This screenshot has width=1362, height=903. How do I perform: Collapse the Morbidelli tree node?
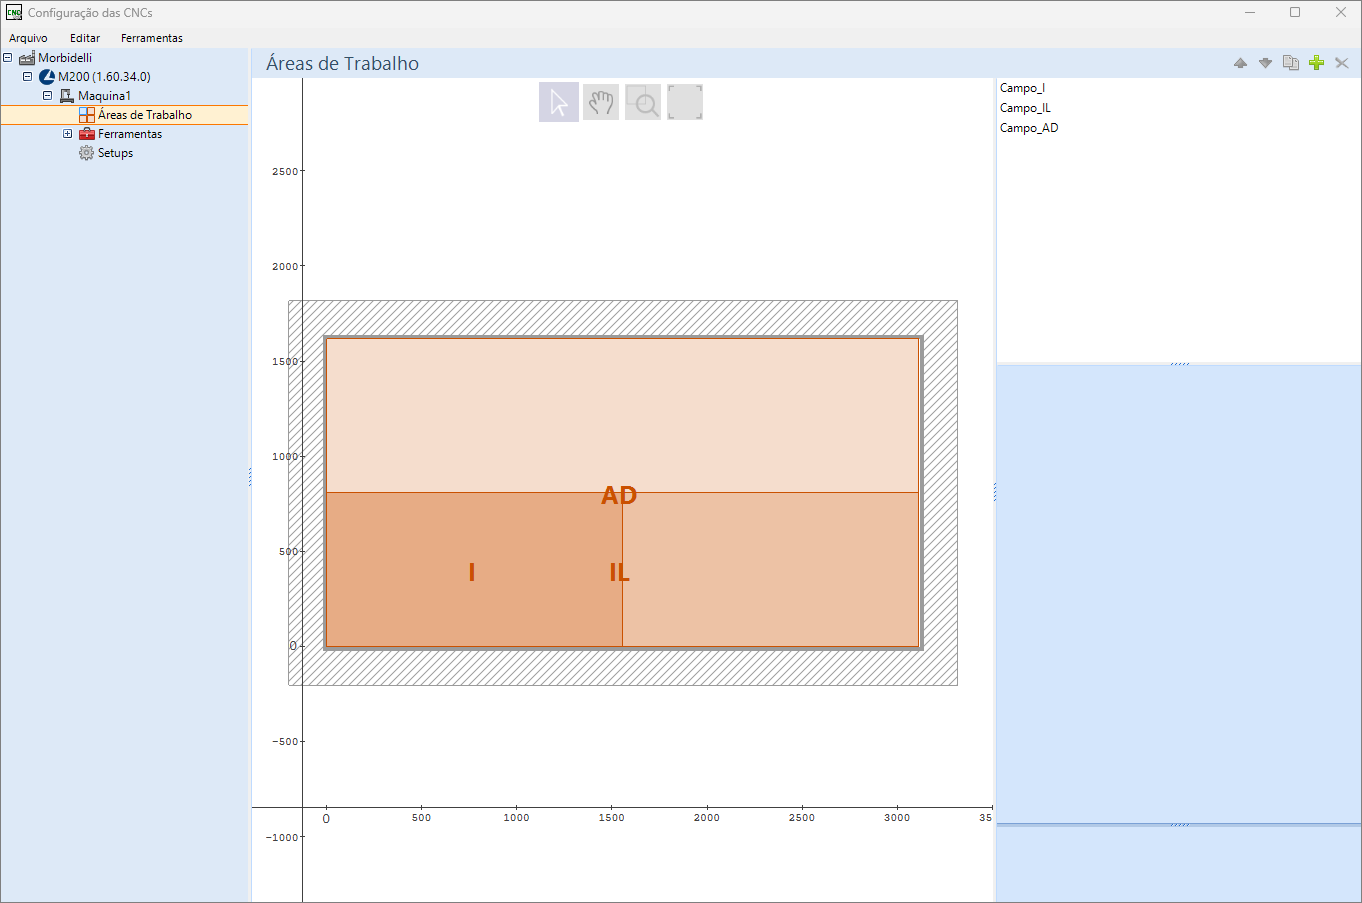pyautogui.click(x=8, y=57)
